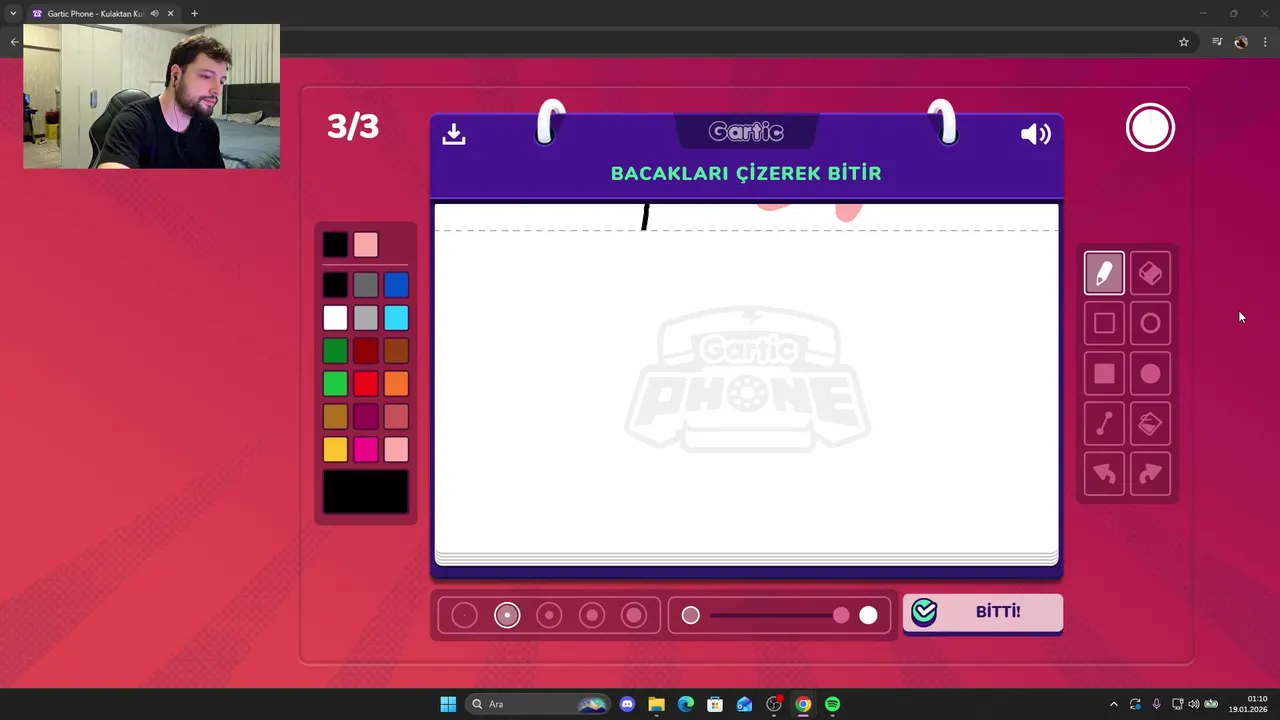Choose the empty ellipse shape tool
This screenshot has width=1280, height=720.
click(x=1150, y=323)
